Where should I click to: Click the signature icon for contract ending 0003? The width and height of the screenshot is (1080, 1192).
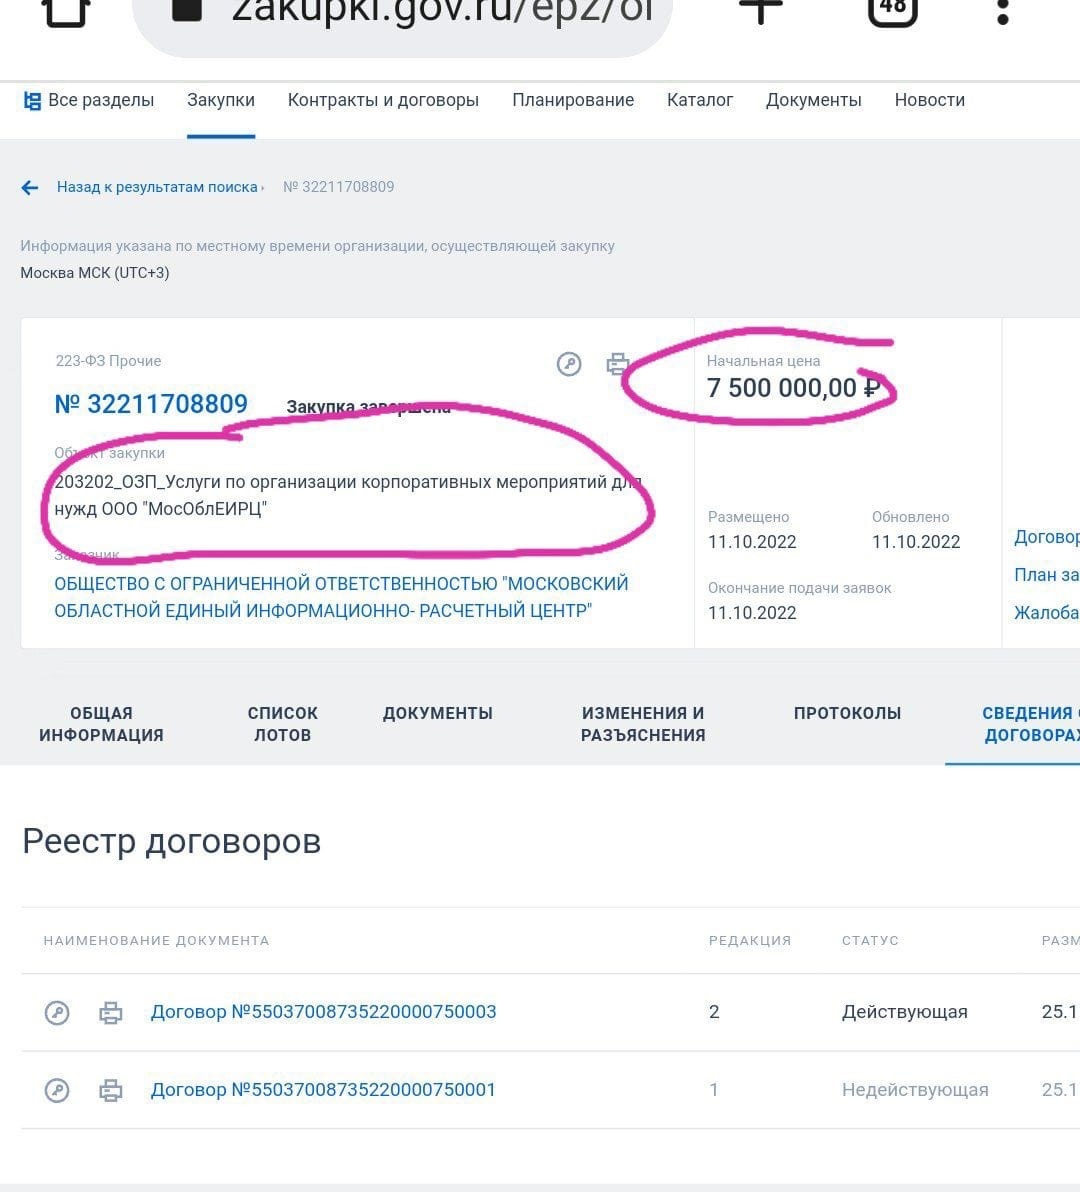(x=57, y=1013)
